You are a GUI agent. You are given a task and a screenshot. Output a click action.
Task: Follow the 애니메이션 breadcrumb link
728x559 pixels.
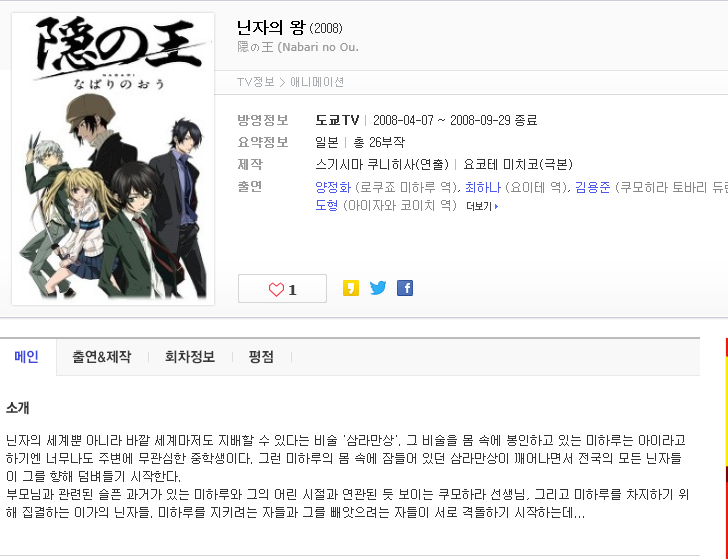coord(317,82)
